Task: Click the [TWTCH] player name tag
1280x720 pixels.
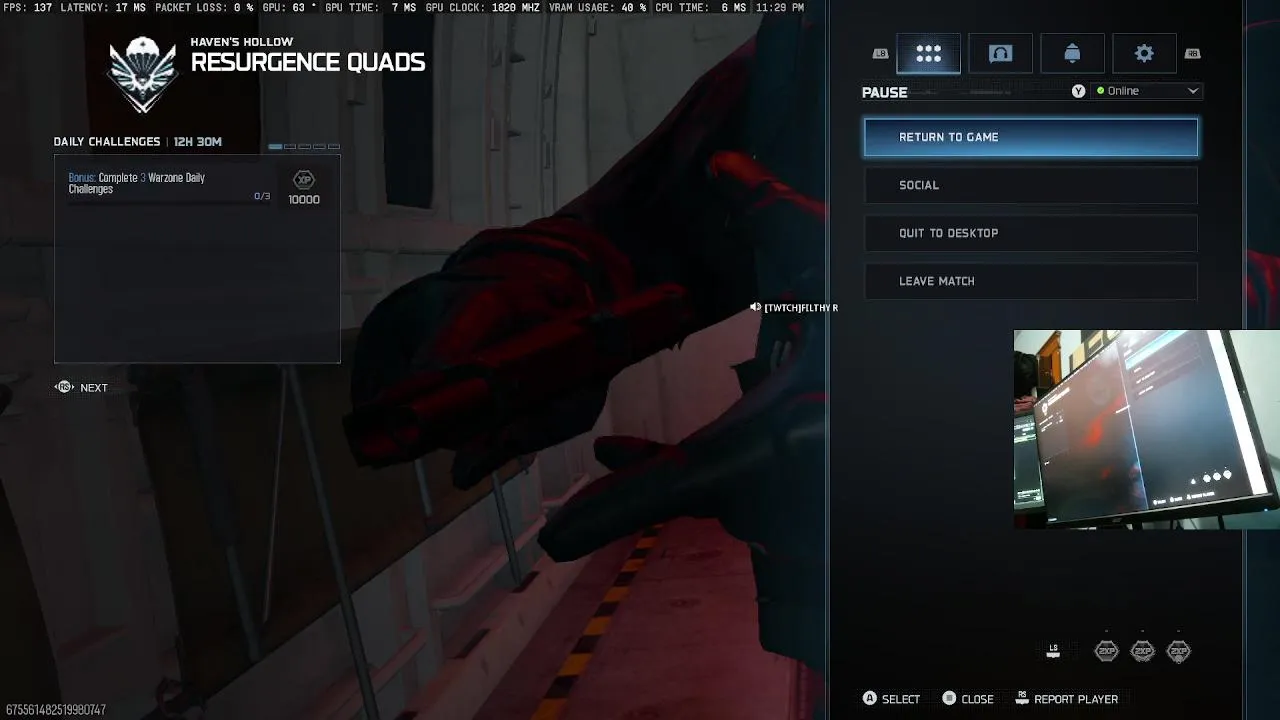Action: click(x=801, y=308)
